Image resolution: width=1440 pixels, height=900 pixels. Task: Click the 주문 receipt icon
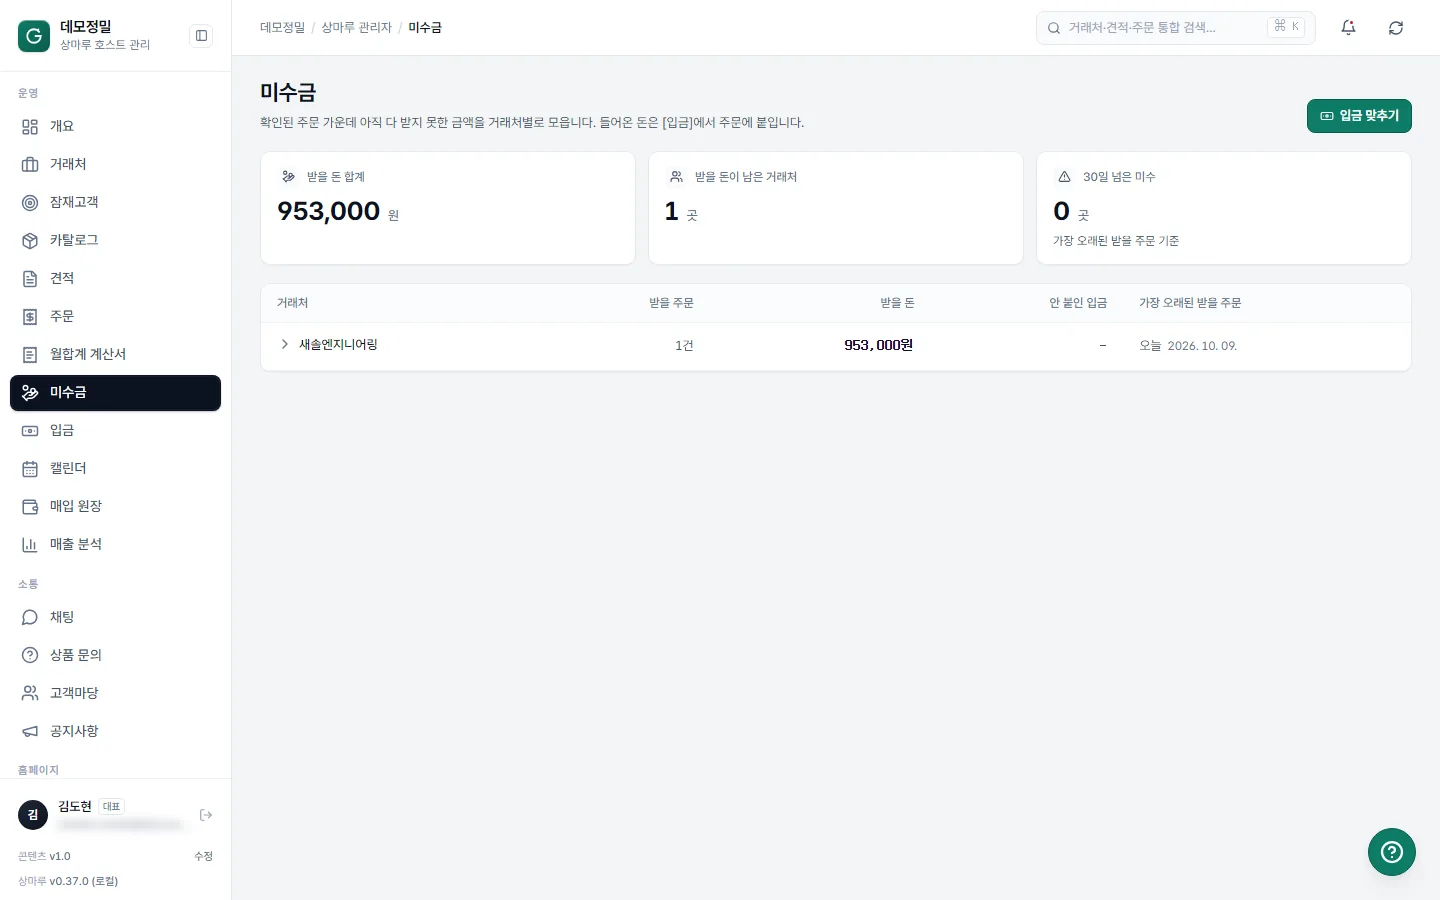[x=30, y=317]
